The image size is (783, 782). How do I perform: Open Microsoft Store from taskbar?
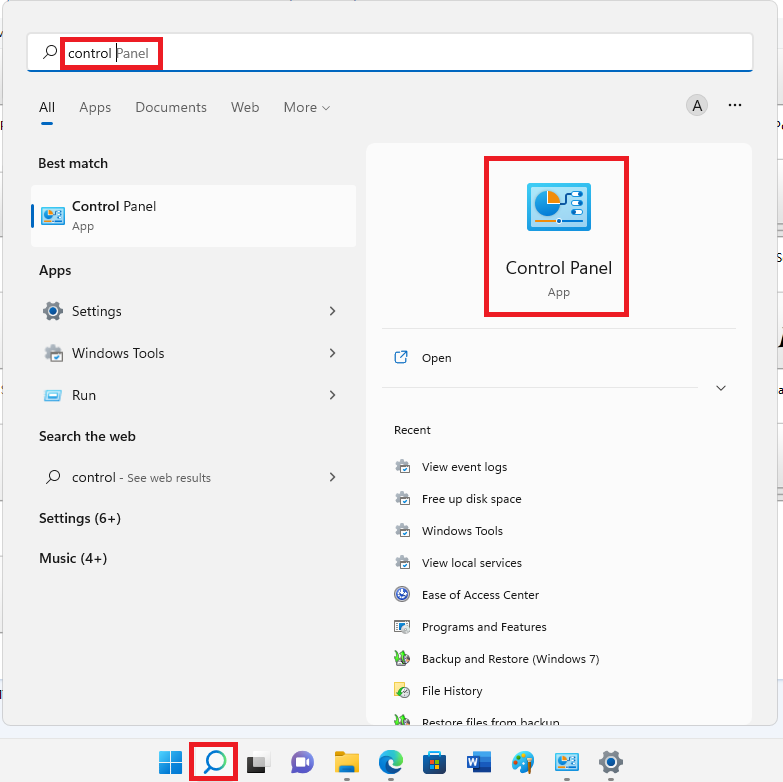click(434, 762)
